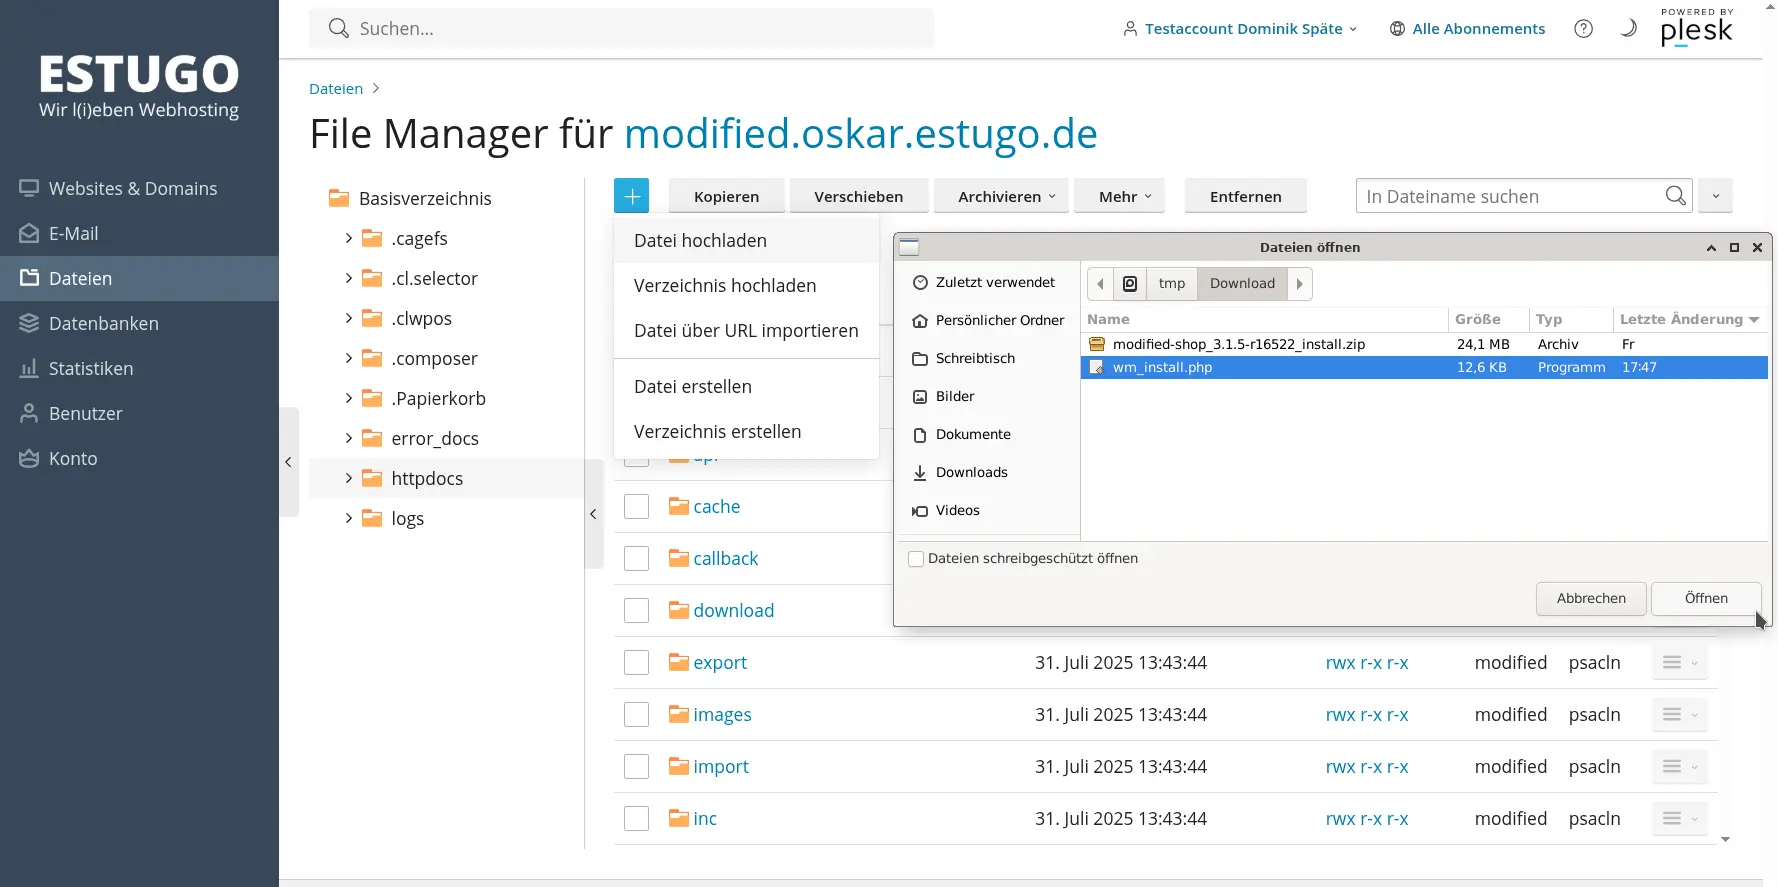
Task: Click the search magnifier in filename search
Action: [x=1675, y=196]
